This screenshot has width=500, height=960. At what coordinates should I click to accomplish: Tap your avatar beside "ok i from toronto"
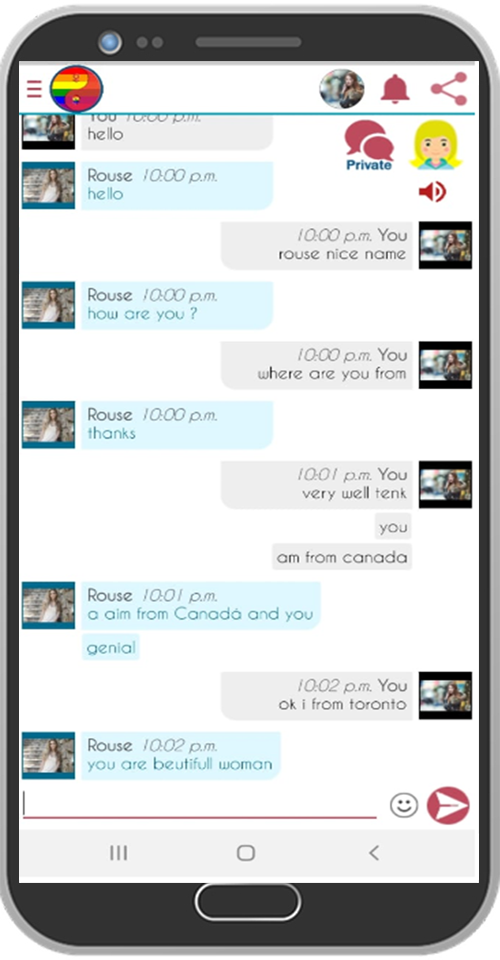[x=445, y=696]
